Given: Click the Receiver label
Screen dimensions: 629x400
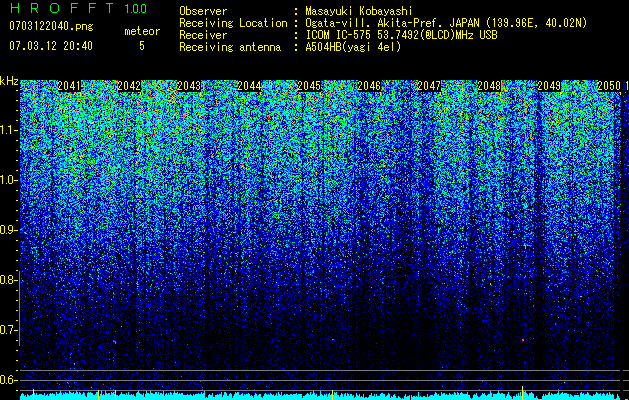Looking at the screenshot, I should (203, 35).
